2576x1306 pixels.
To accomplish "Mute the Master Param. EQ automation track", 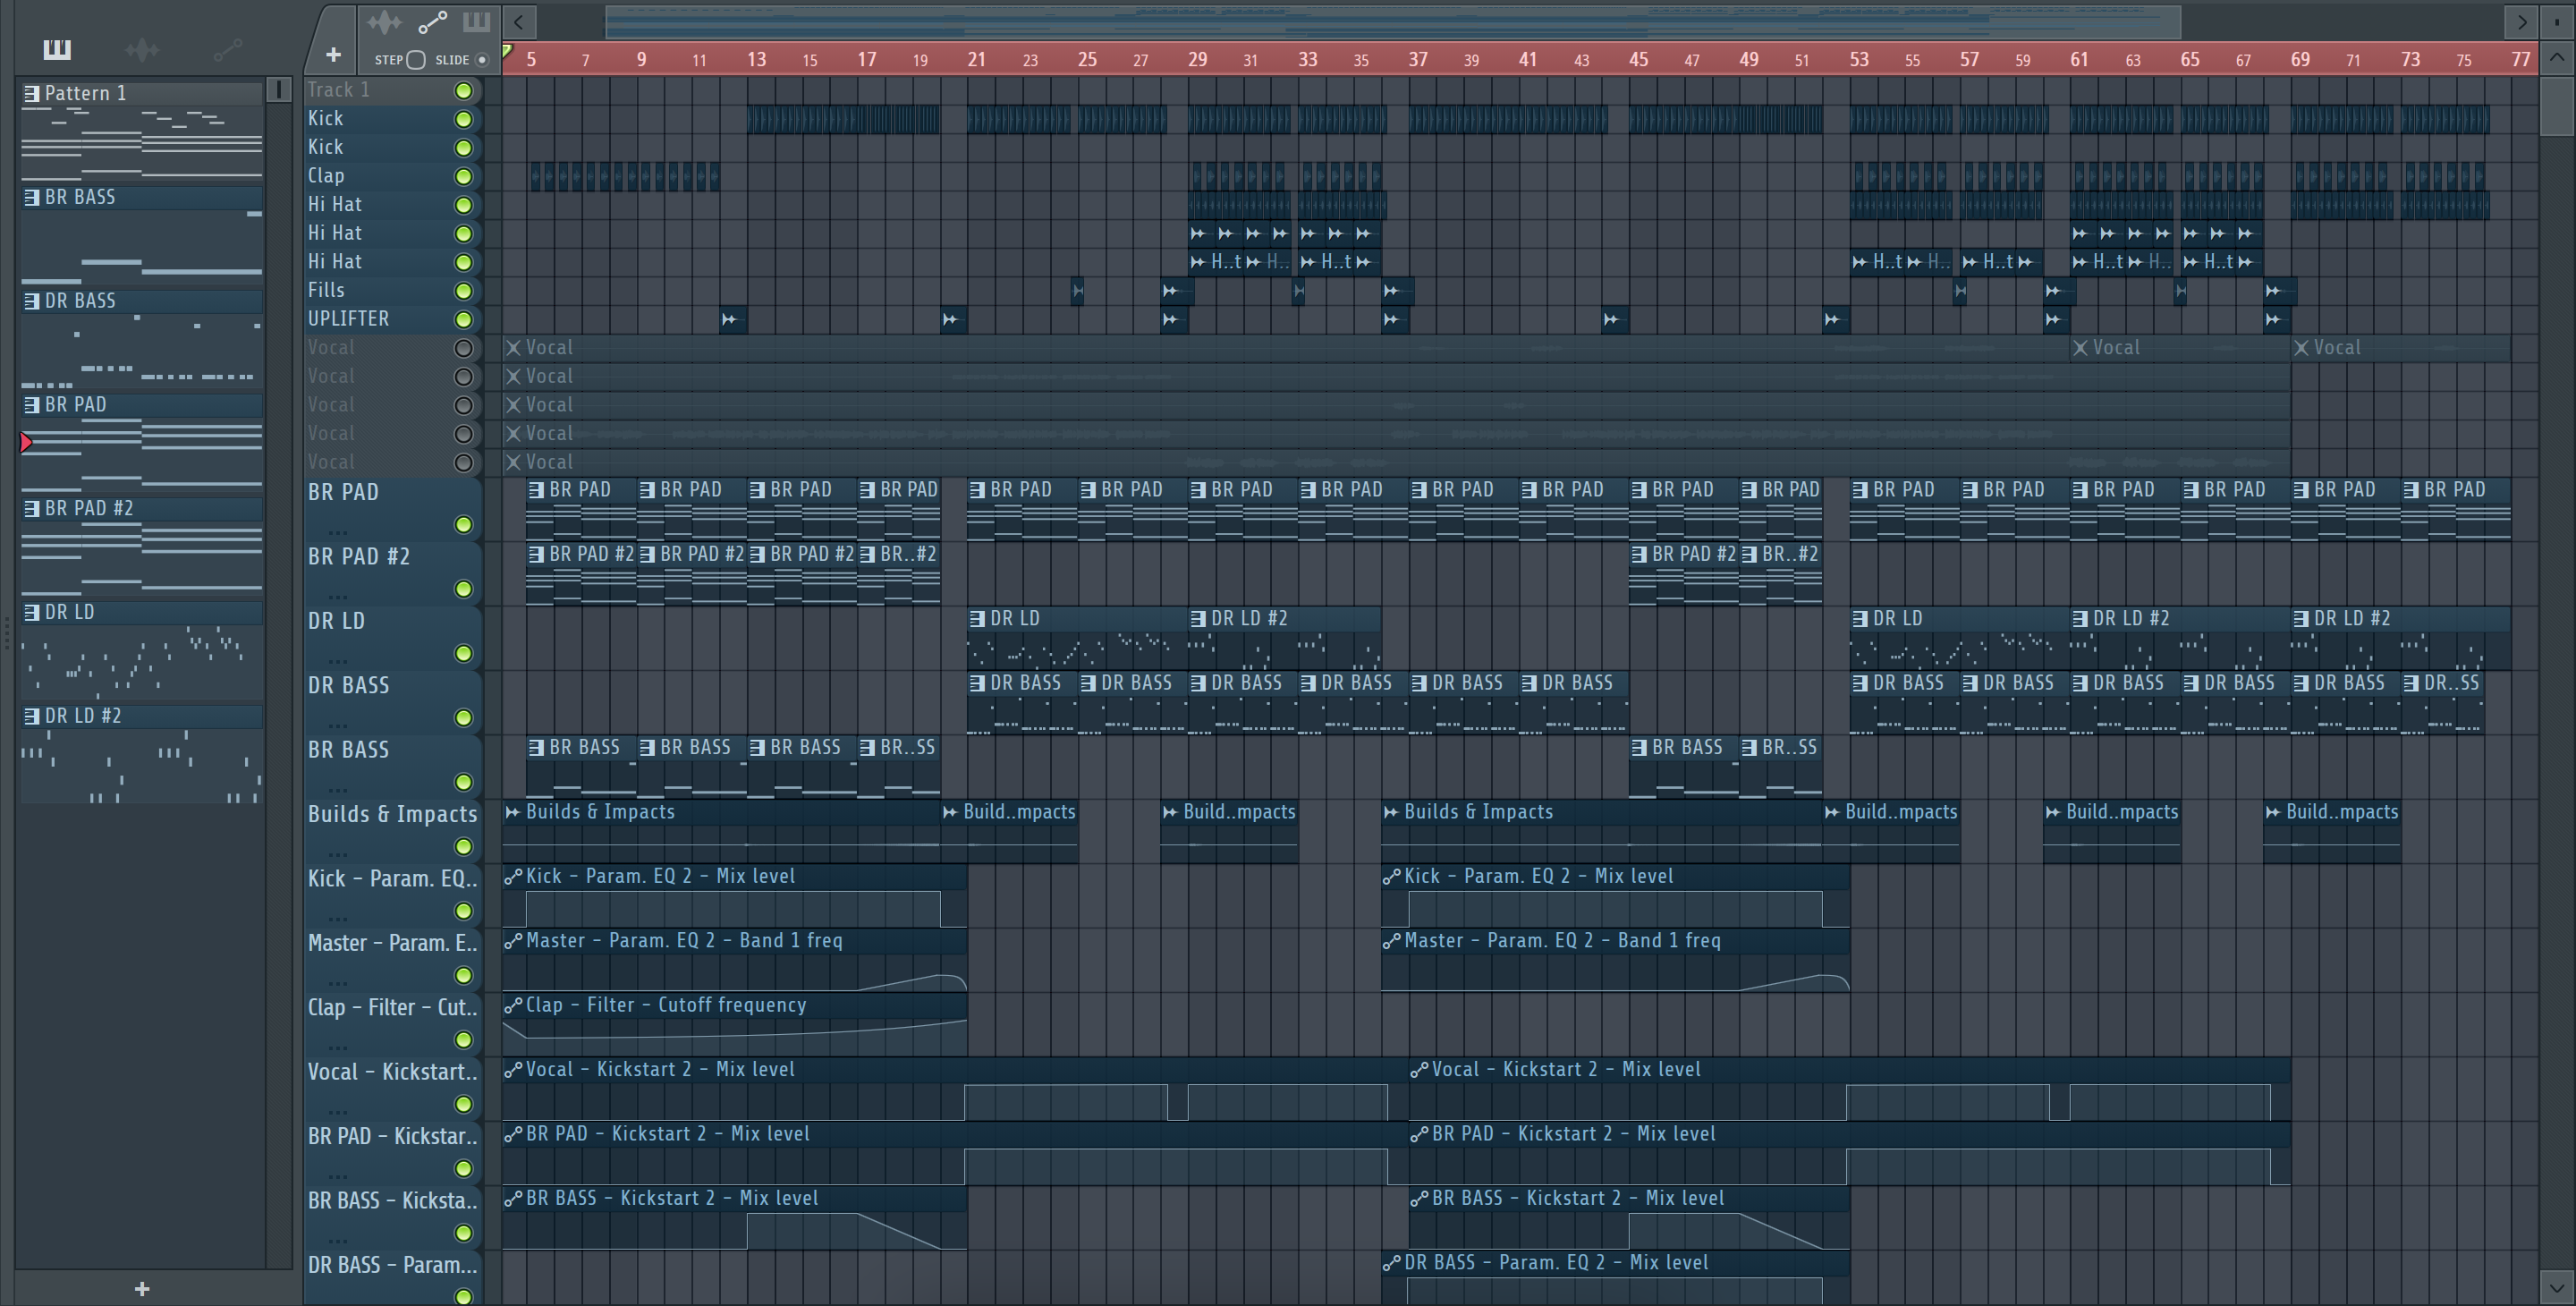I will point(463,975).
